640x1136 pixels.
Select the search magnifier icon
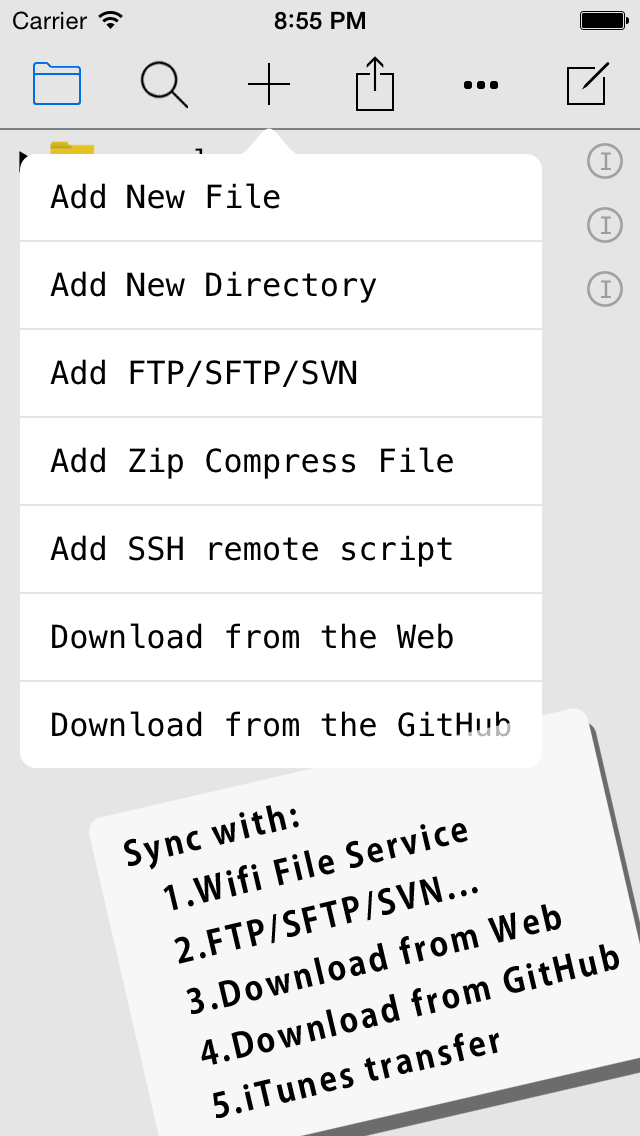pos(164,84)
